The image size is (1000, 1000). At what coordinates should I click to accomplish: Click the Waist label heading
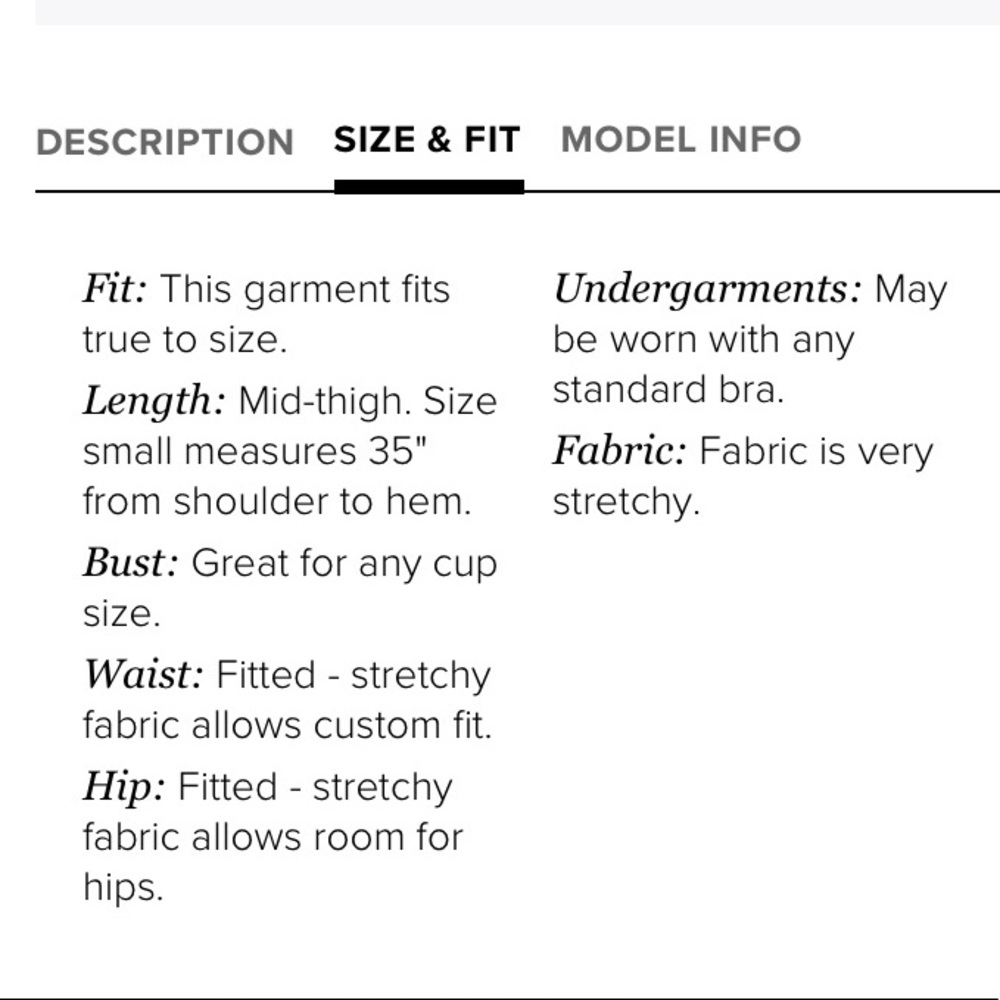pos(143,675)
